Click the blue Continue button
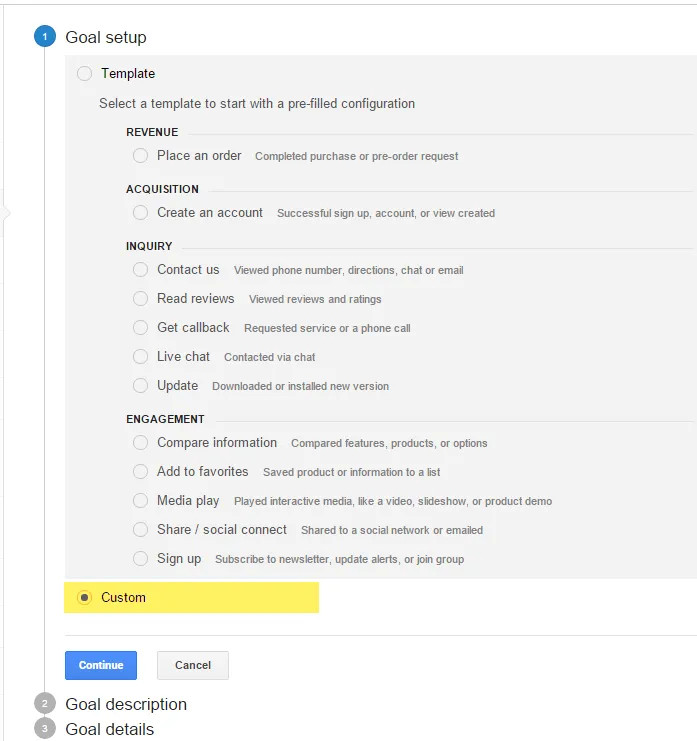Viewport: 697px width, 741px height. 101,665
